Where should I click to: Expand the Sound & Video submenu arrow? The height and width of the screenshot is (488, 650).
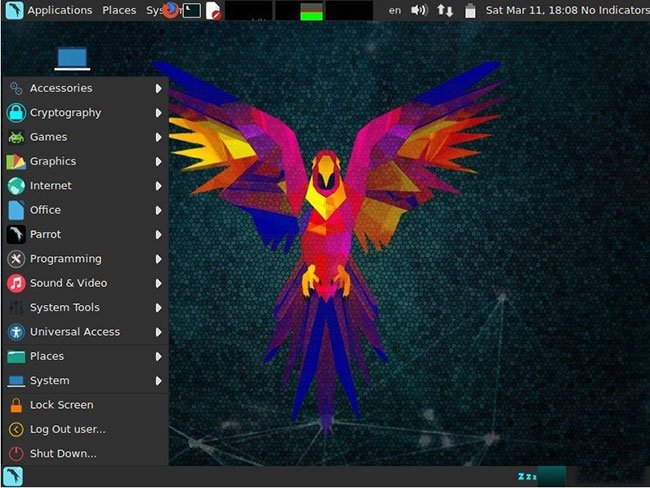click(158, 284)
